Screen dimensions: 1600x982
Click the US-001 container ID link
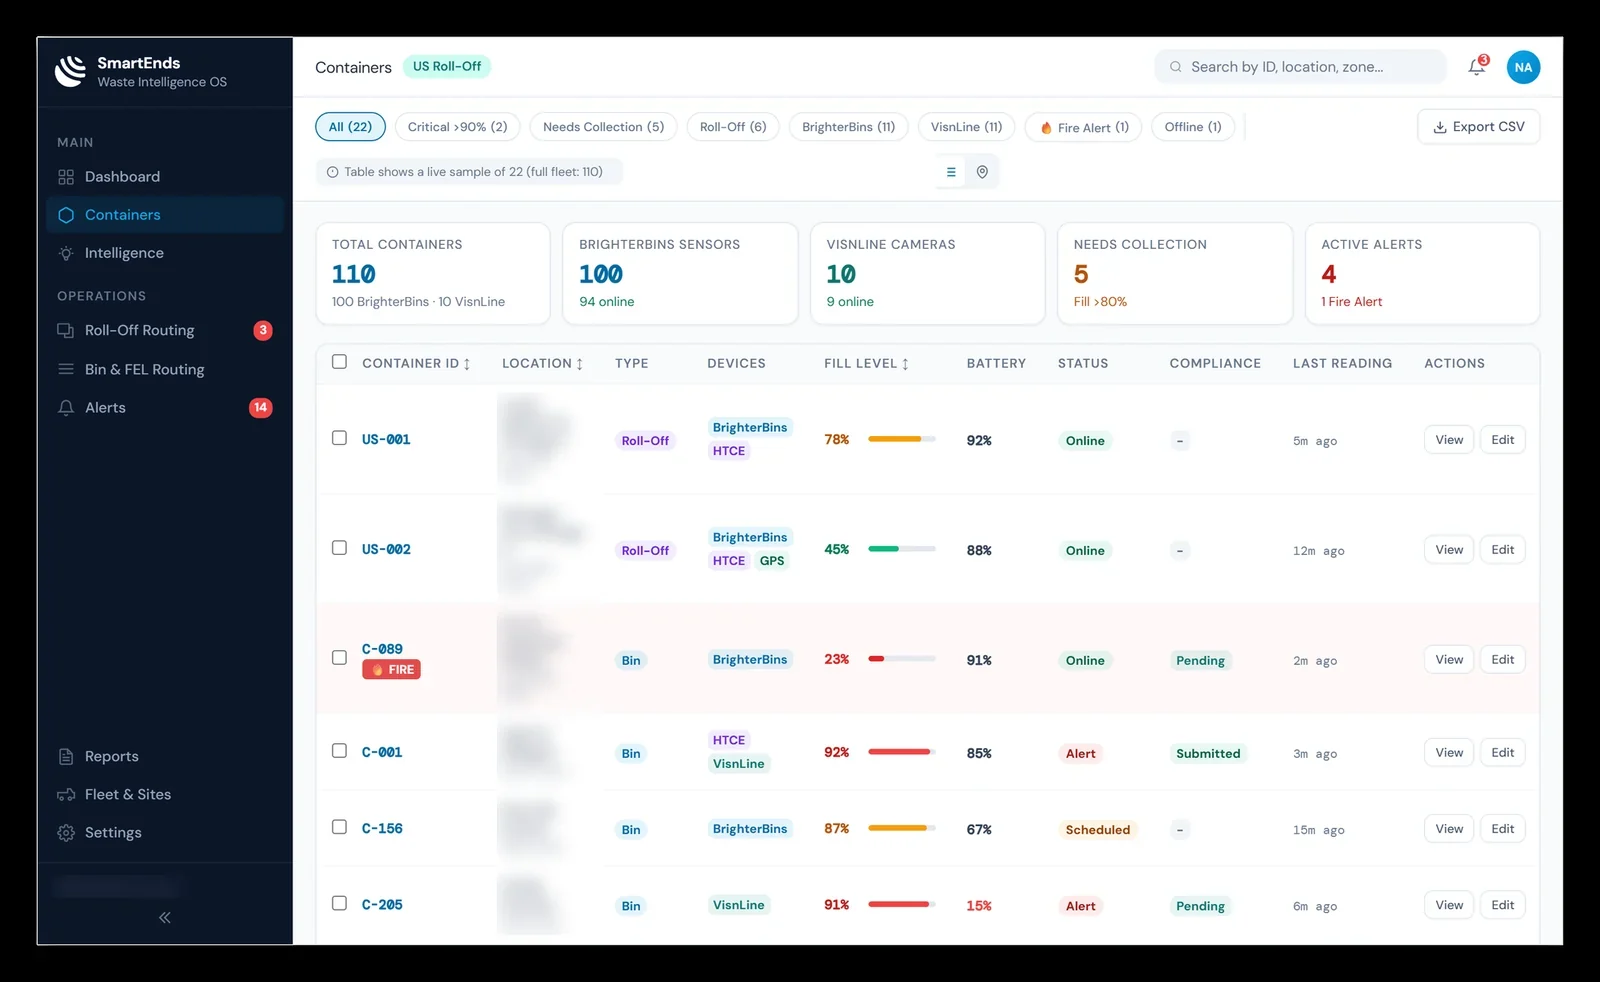pos(386,439)
